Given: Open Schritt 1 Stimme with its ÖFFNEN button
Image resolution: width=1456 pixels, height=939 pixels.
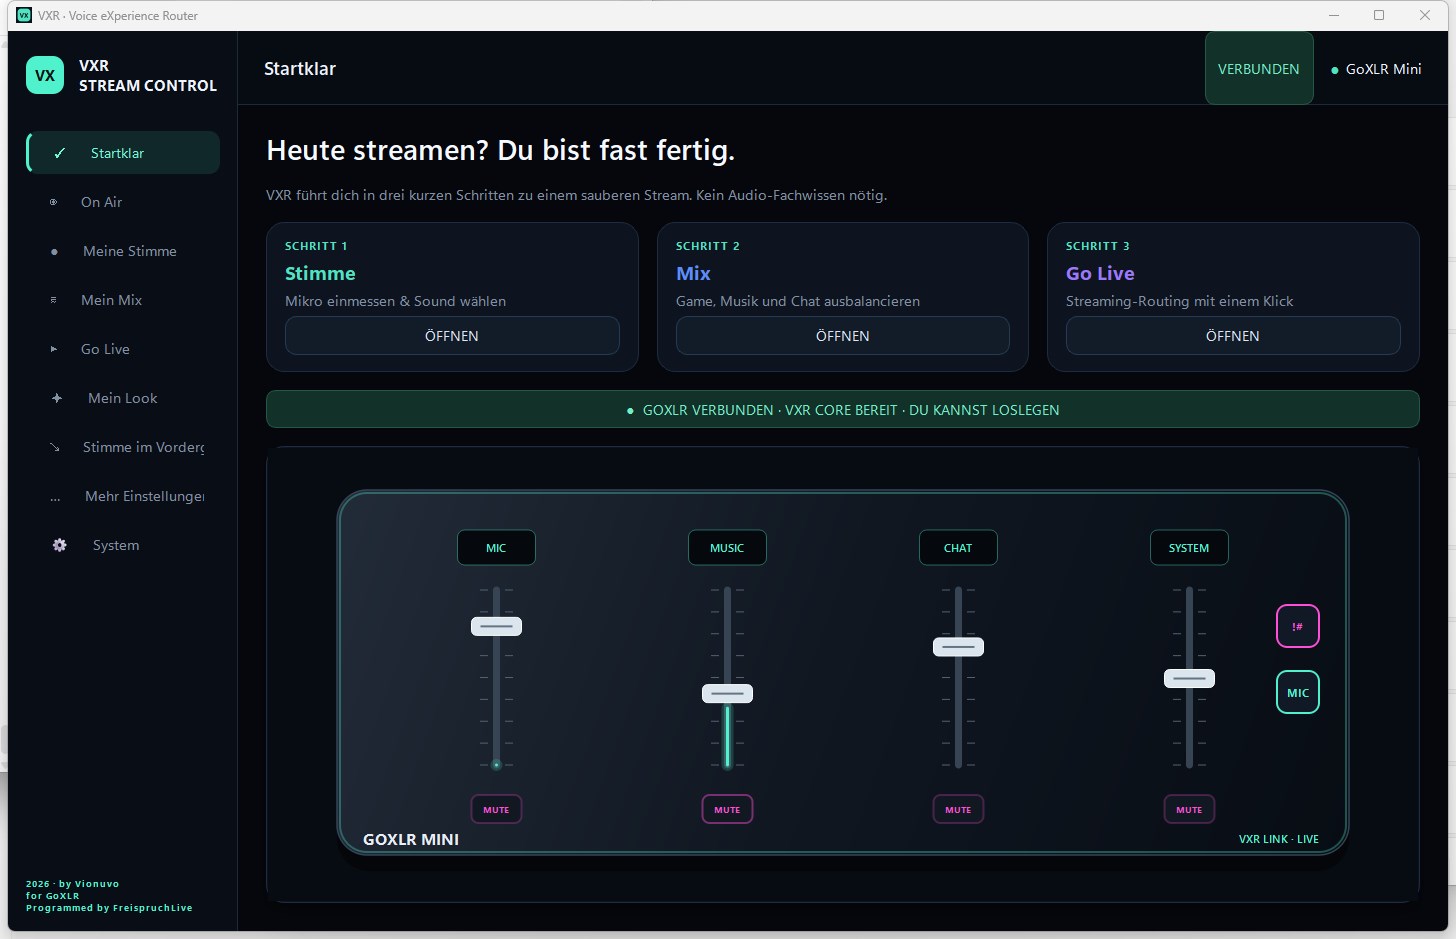Looking at the screenshot, I should (452, 336).
